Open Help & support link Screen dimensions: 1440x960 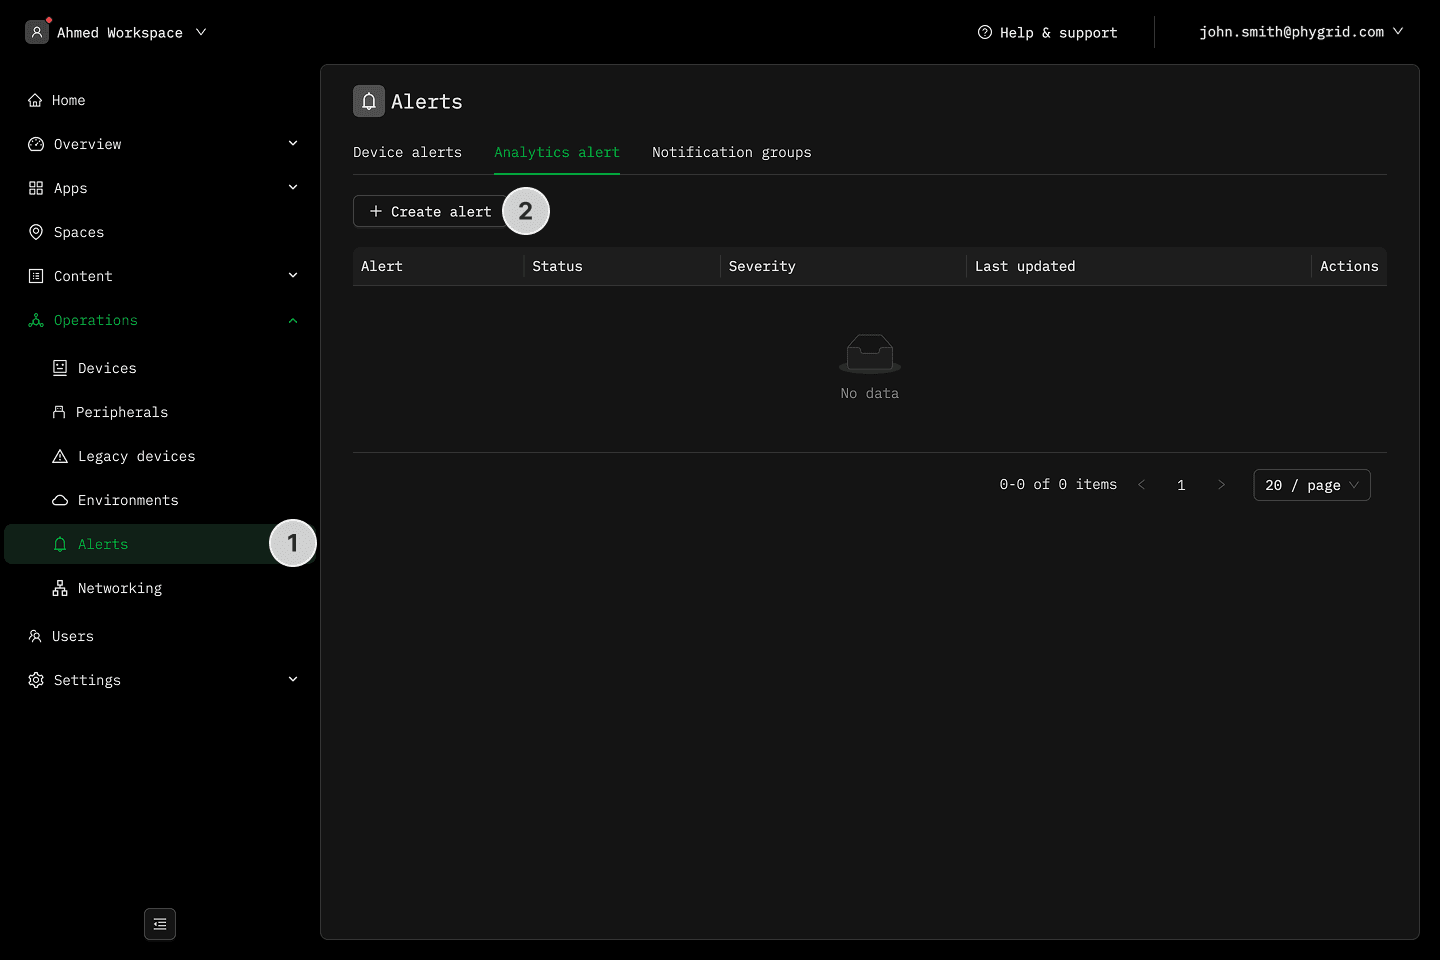pyautogui.click(x=1047, y=32)
